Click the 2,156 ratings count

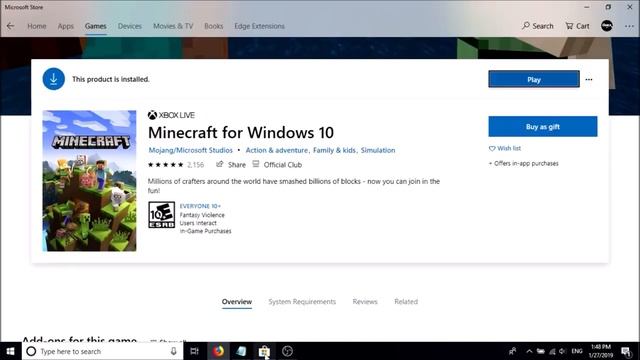pyautogui.click(x=196, y=165)
